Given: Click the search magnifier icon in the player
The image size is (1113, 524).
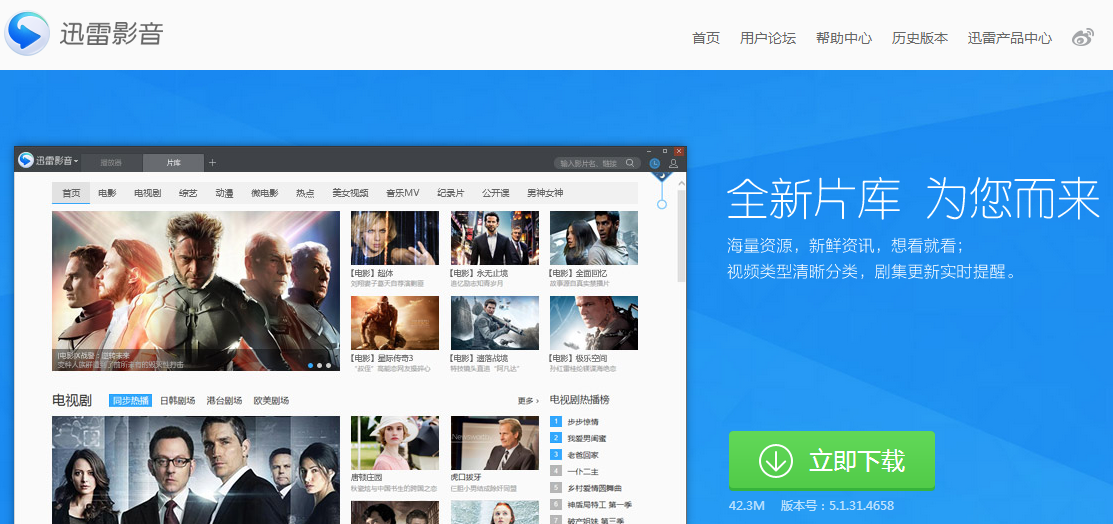Looking at the screenshot, I should [630, 163].
